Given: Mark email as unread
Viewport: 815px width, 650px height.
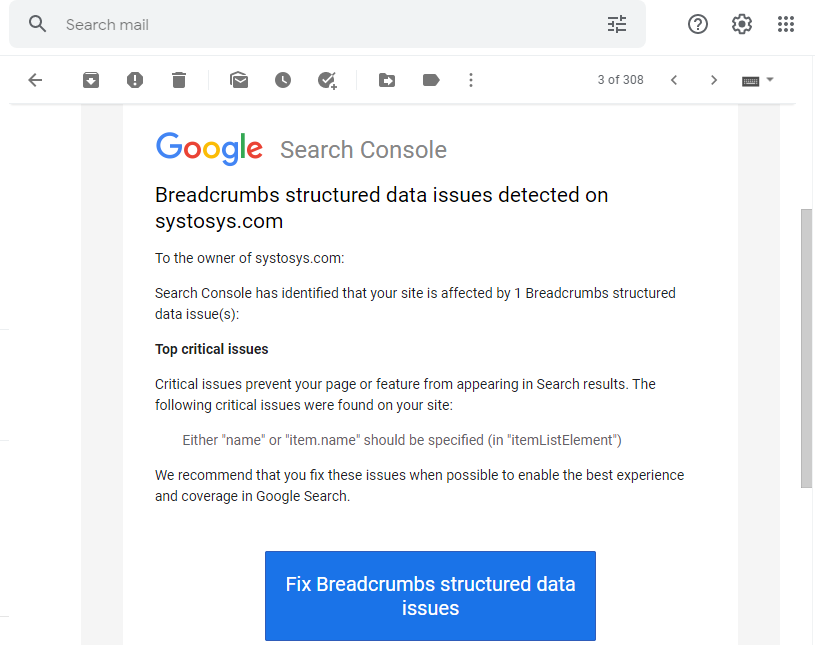Looking at the screenshot, I should 239,80.
